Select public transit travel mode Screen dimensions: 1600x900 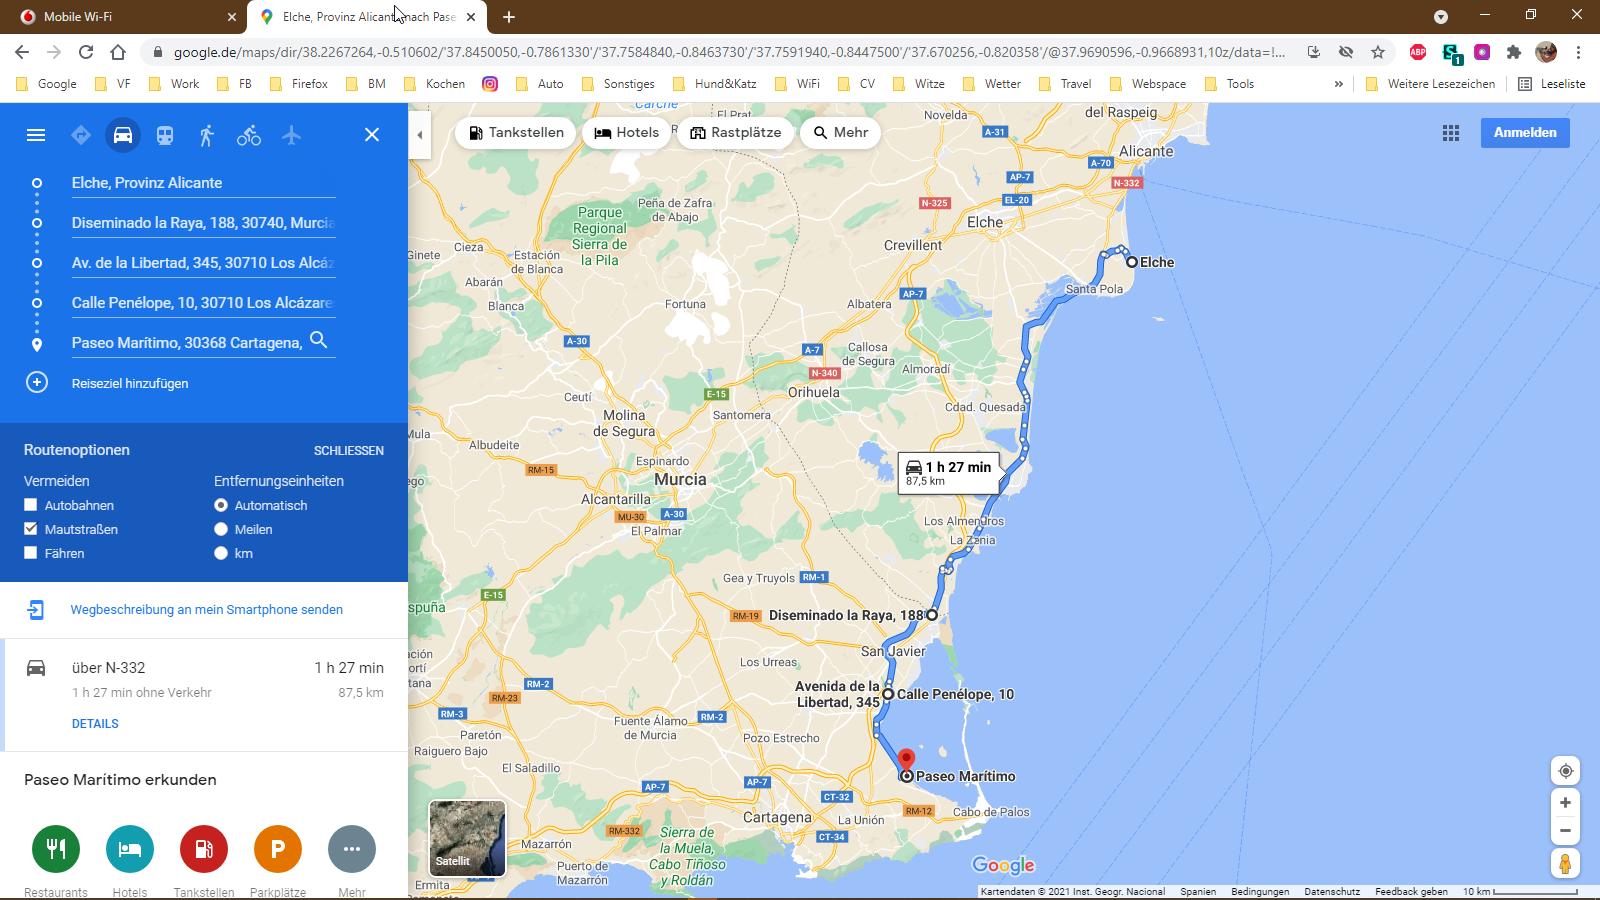[x=165, y=135]
